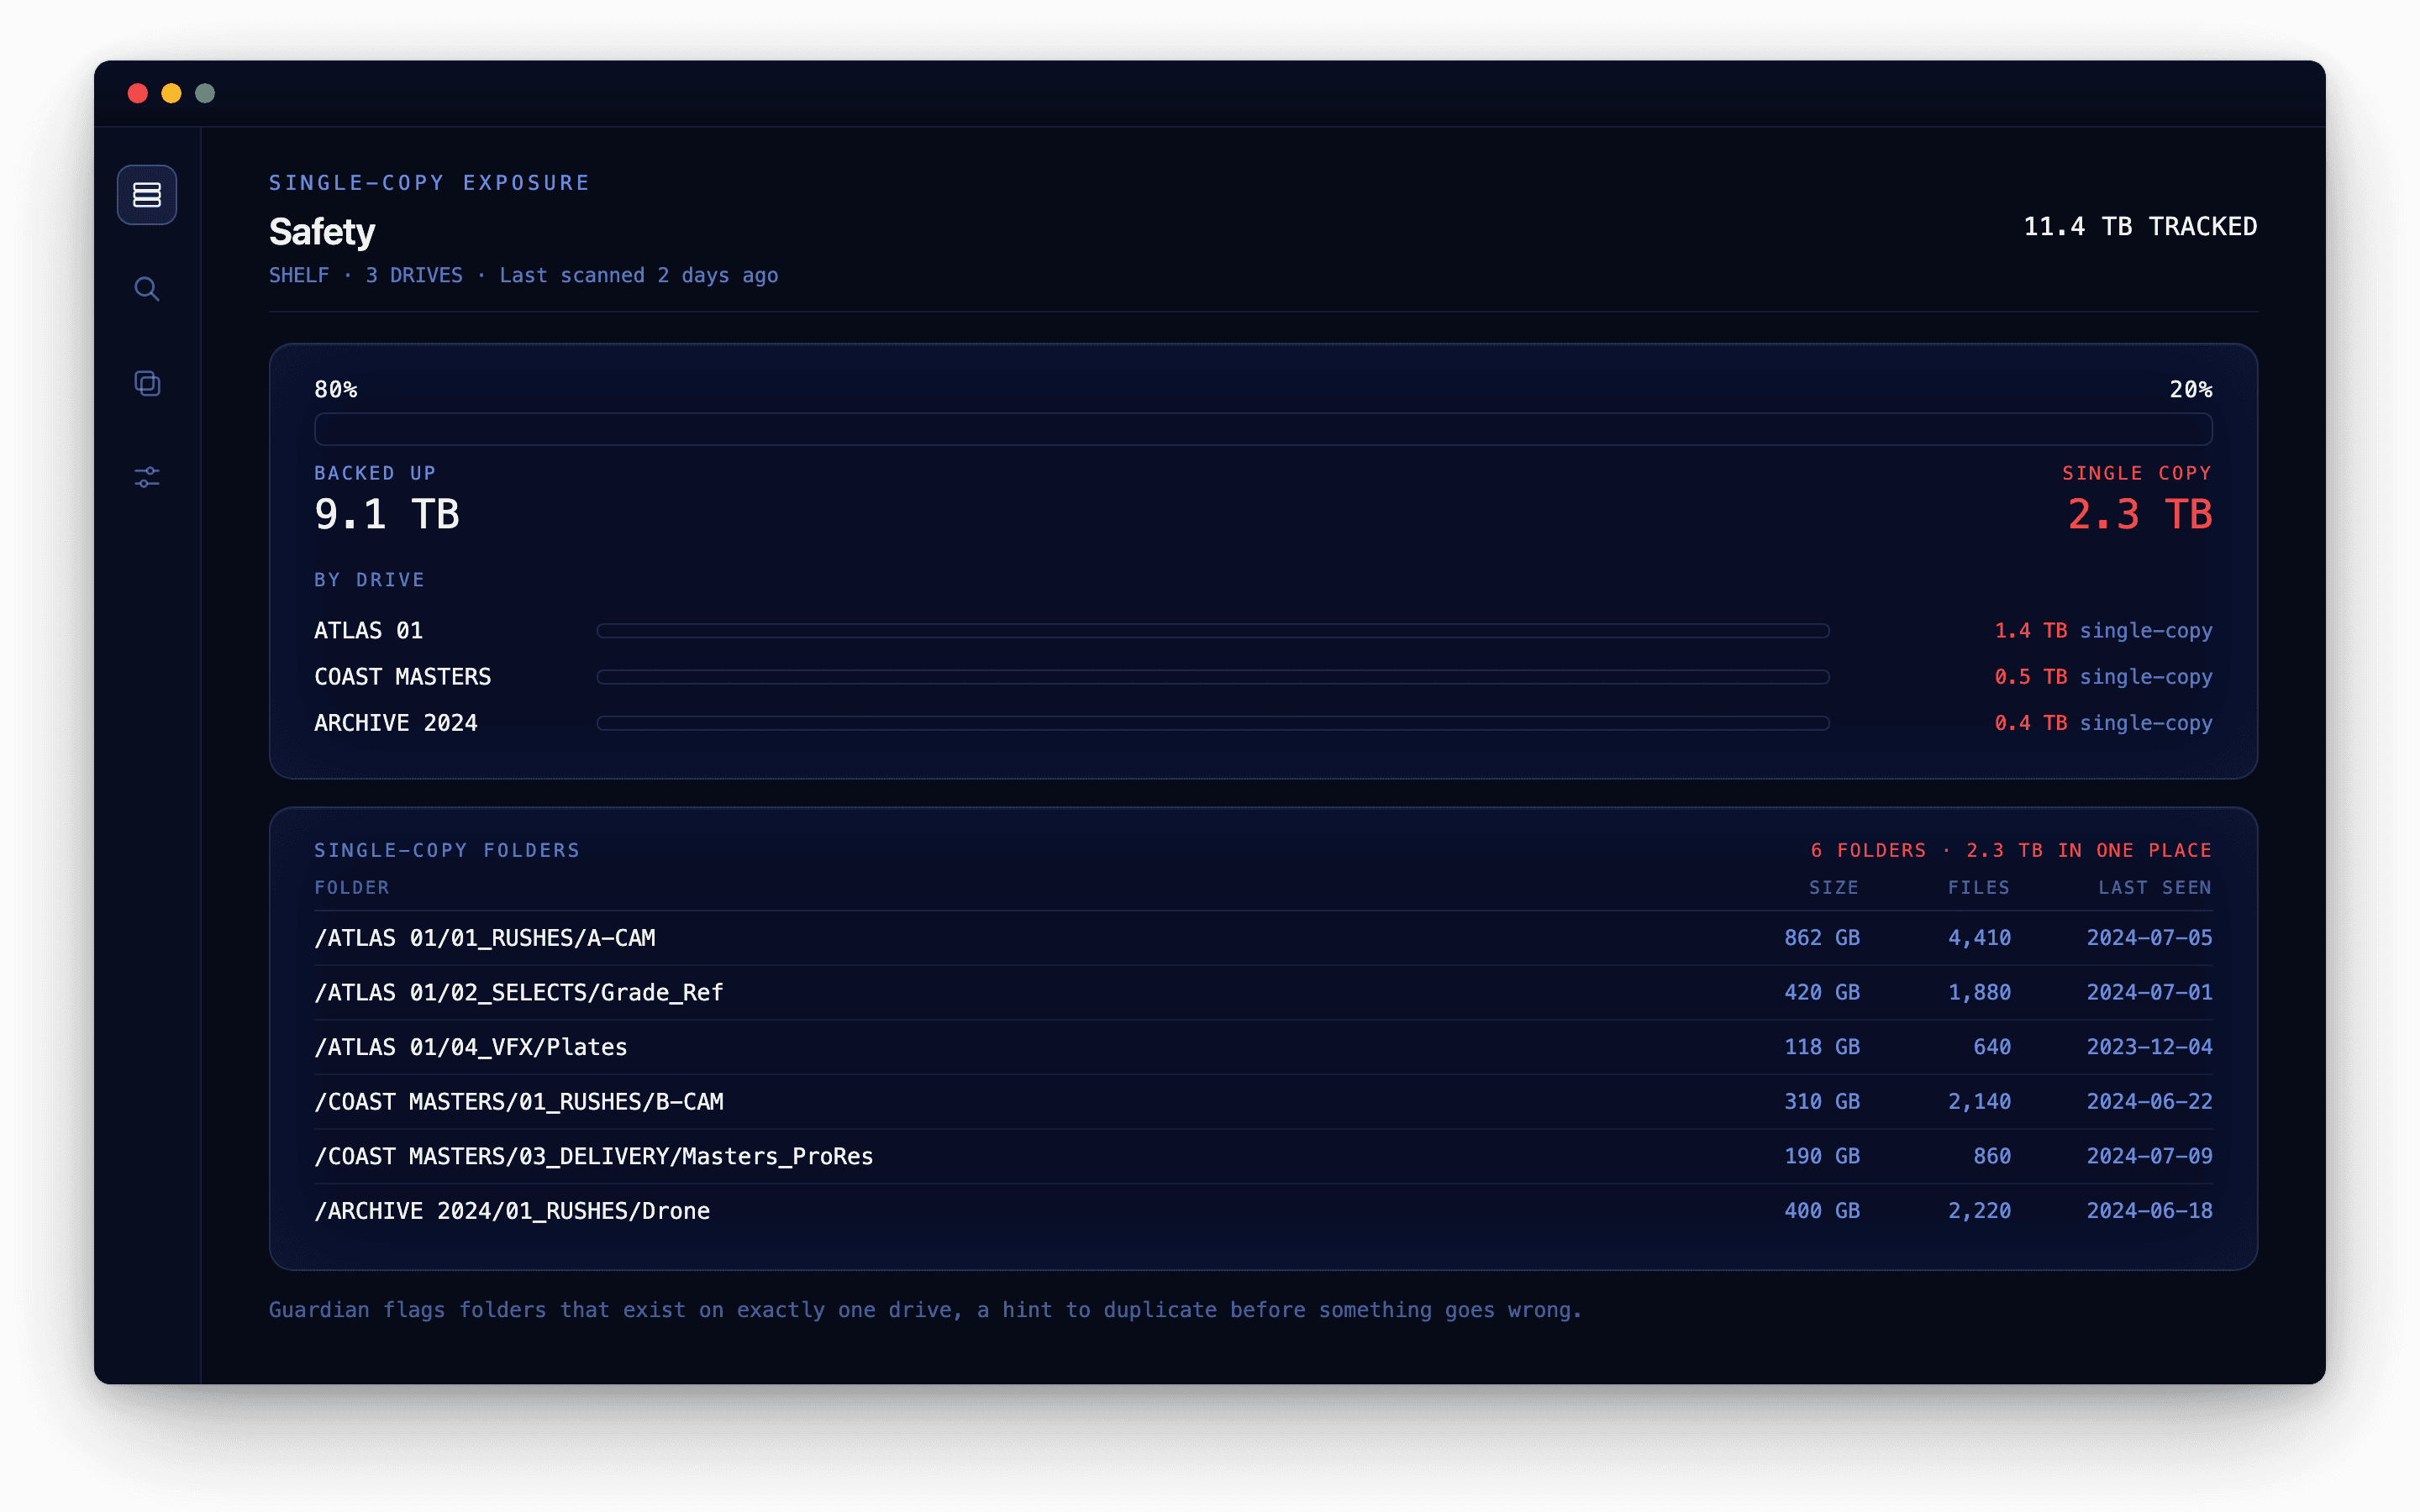Screen dimensions: 2420x1512
Task: Open the settings sliders sidebar icon
Action: [147, 477]
